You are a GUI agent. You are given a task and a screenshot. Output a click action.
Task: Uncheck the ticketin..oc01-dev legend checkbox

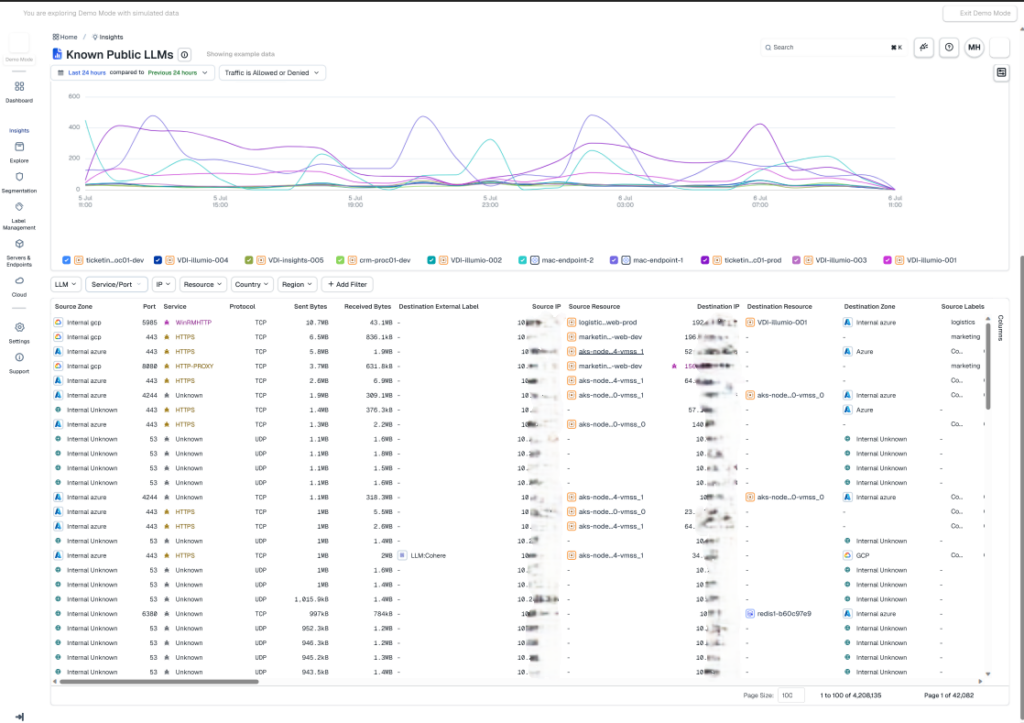66,260
